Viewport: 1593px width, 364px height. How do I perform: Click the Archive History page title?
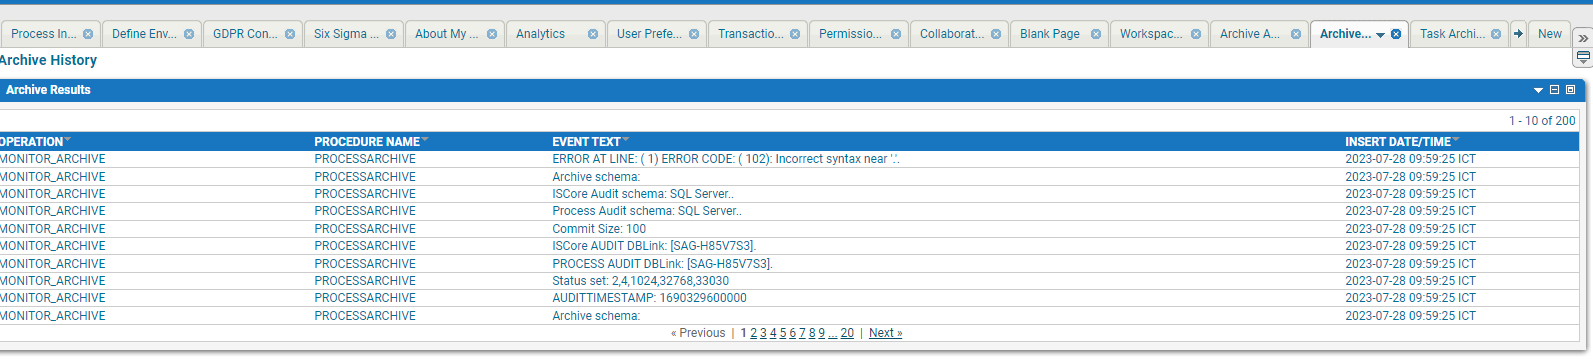[48, 60]
